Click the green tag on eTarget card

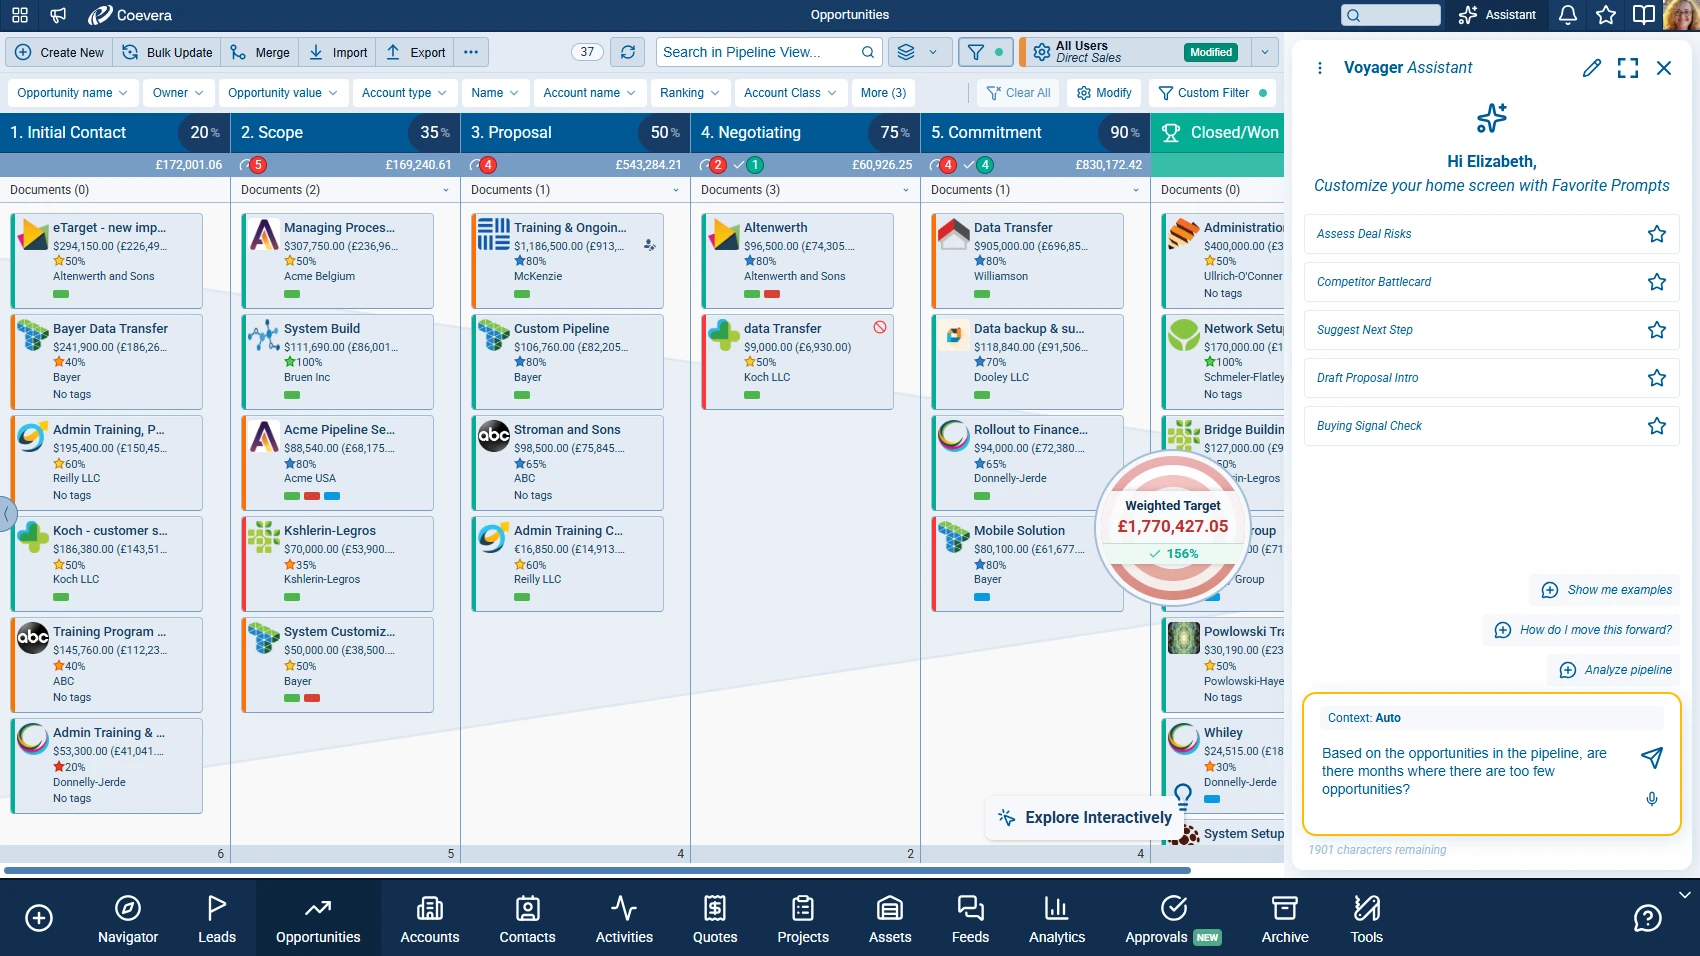click(x=61, y=294)
